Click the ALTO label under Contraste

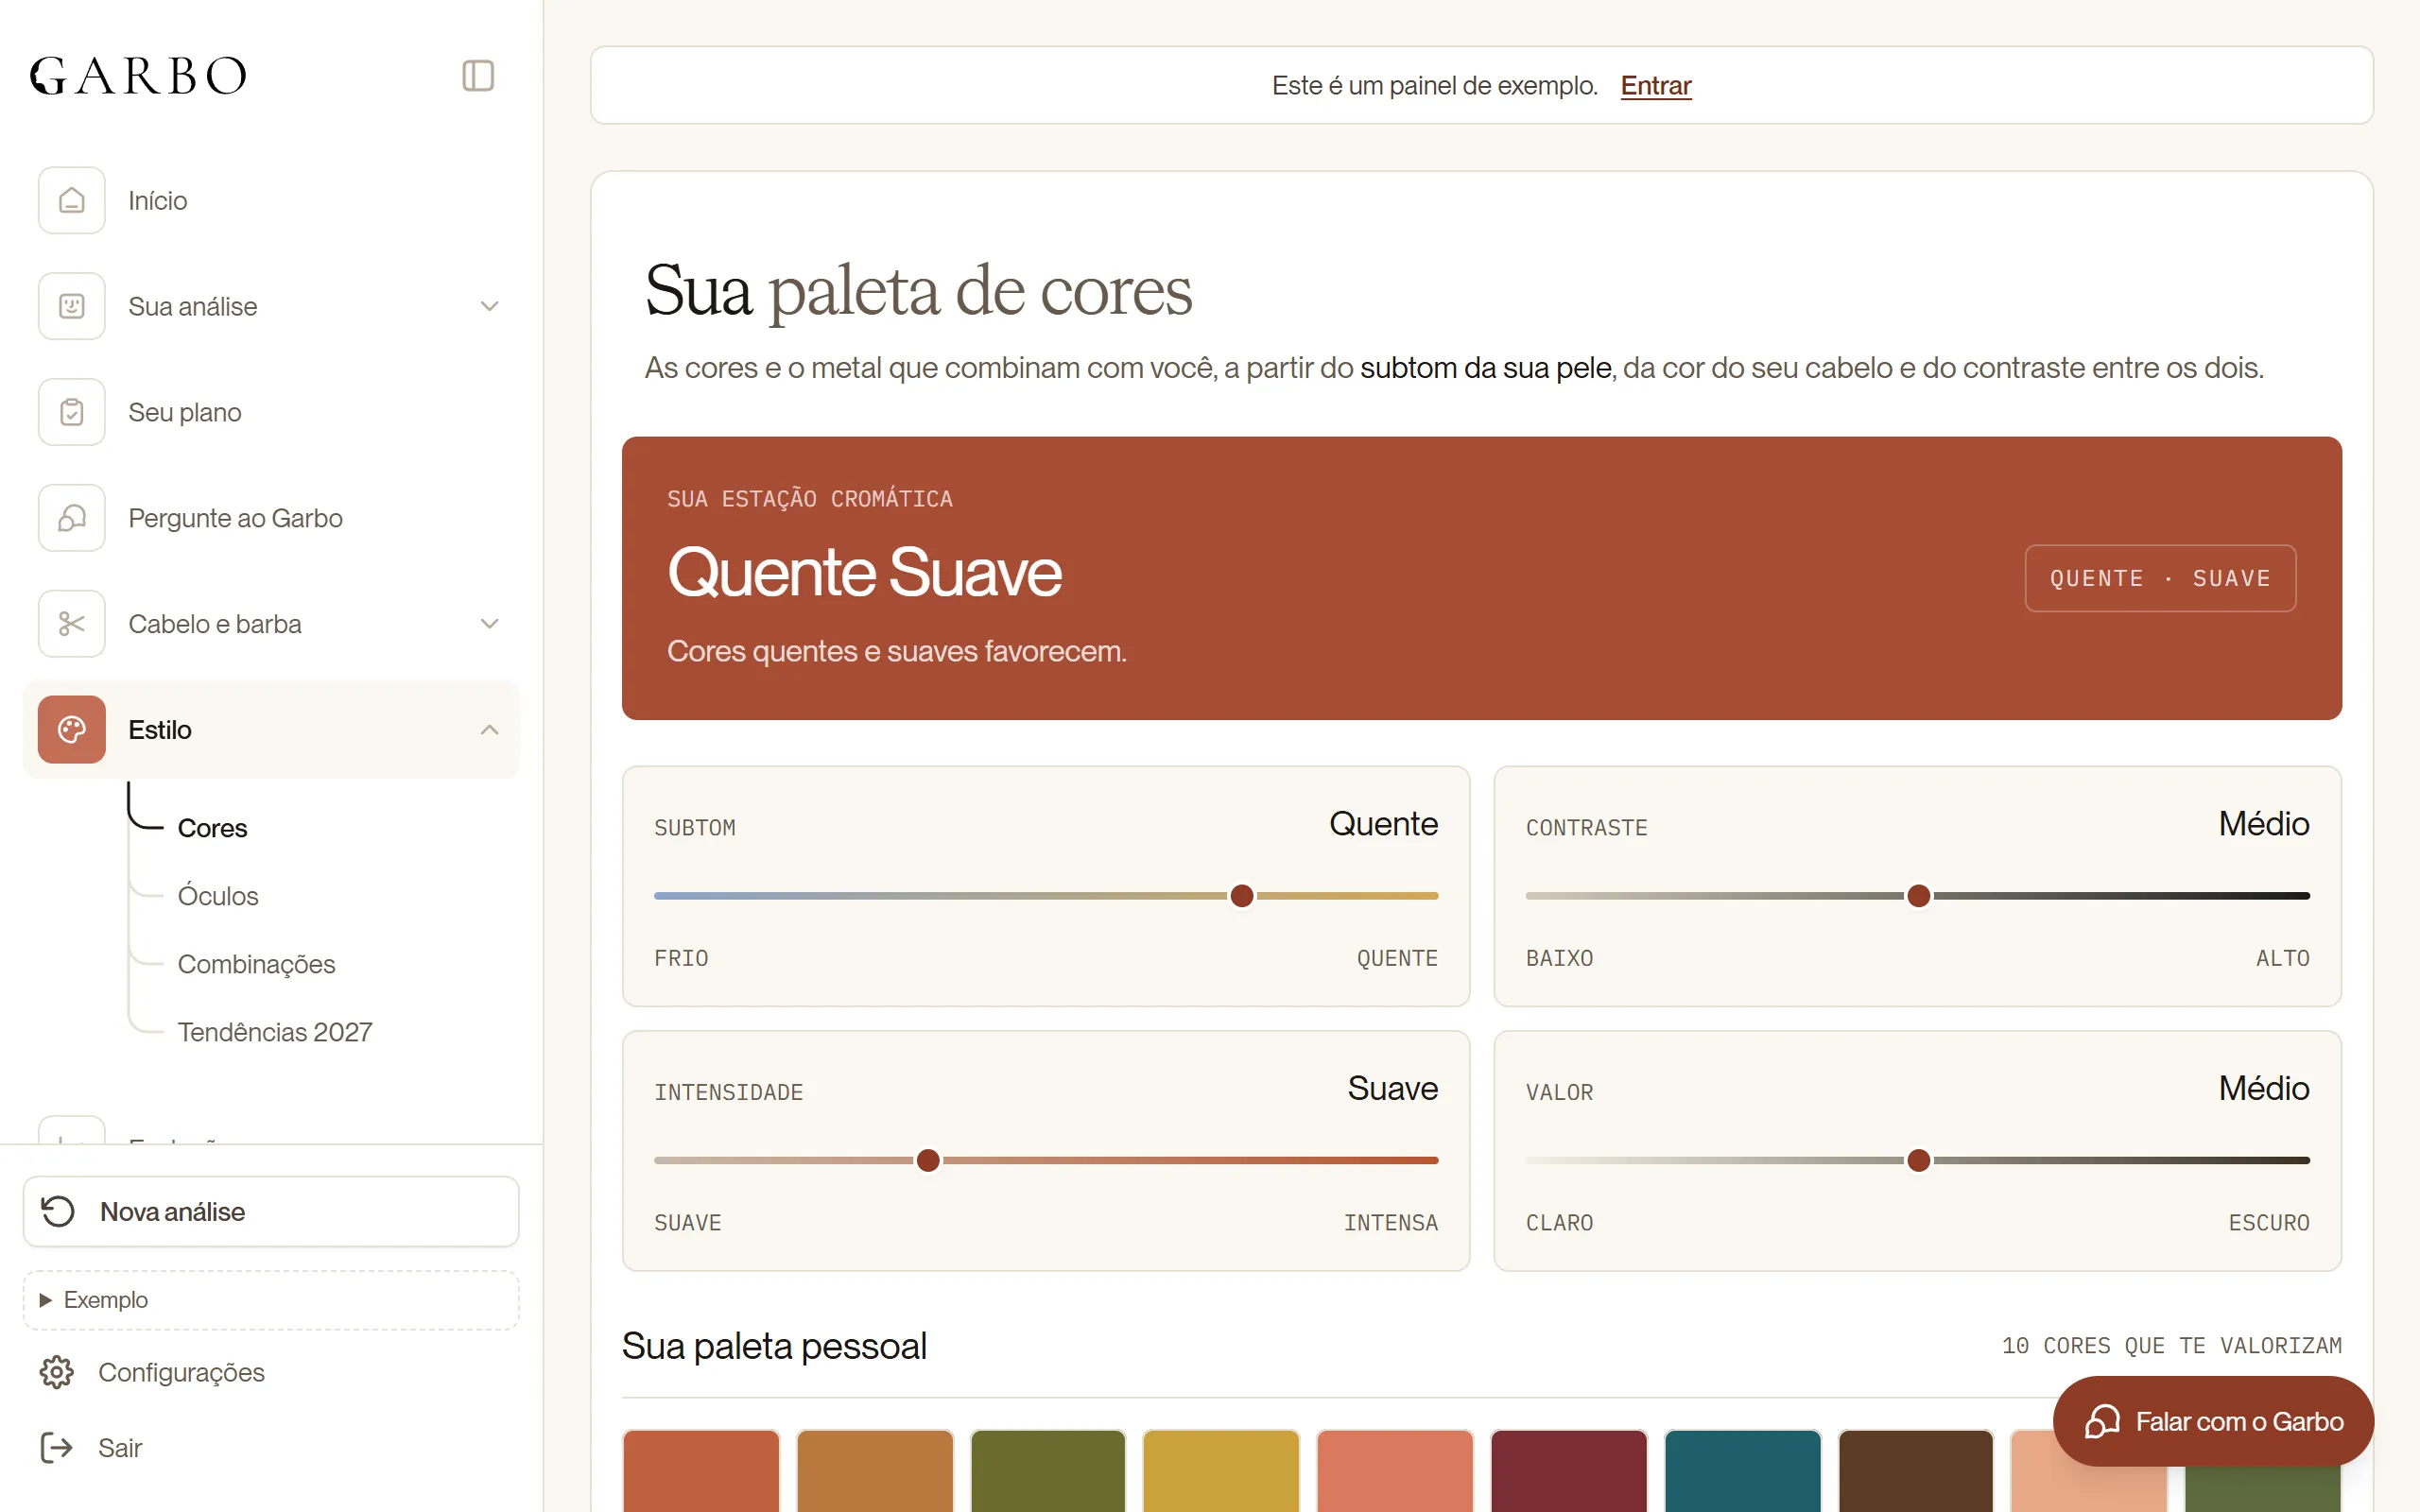tap(2282, 958)
